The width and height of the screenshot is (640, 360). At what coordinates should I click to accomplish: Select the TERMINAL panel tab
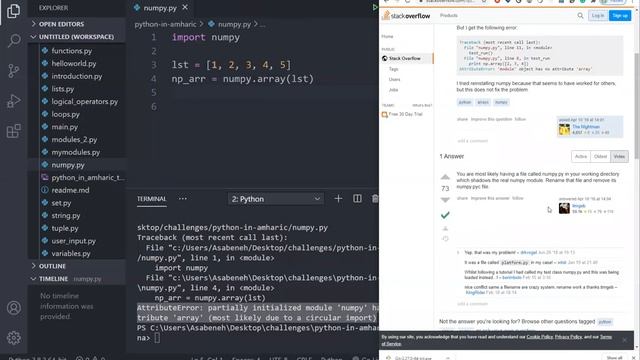click(151, 199)
